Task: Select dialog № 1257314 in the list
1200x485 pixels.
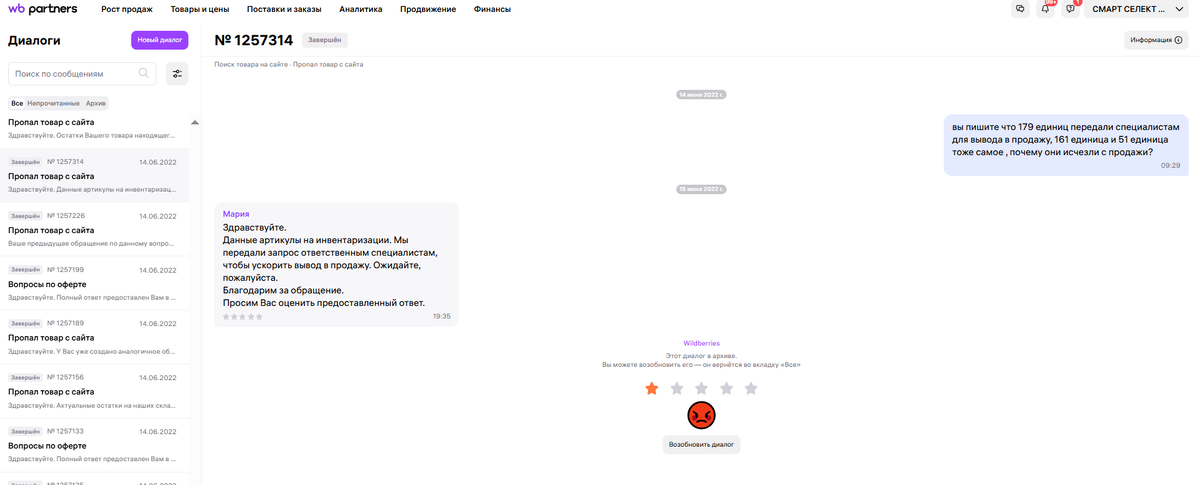Action: (x=94, y=175)
